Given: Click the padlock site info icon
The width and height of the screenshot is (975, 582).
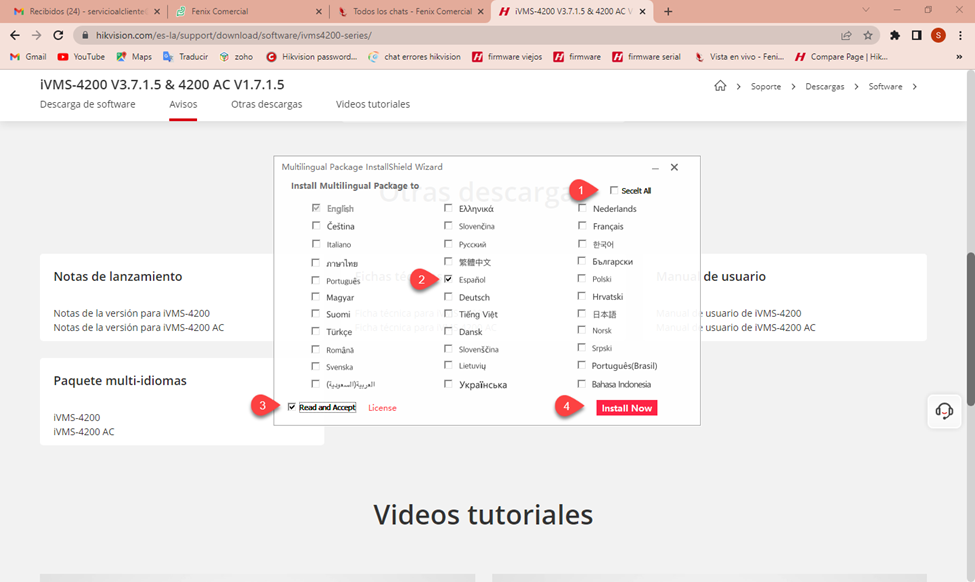Looking at the screenshot, I should point(85,35).
